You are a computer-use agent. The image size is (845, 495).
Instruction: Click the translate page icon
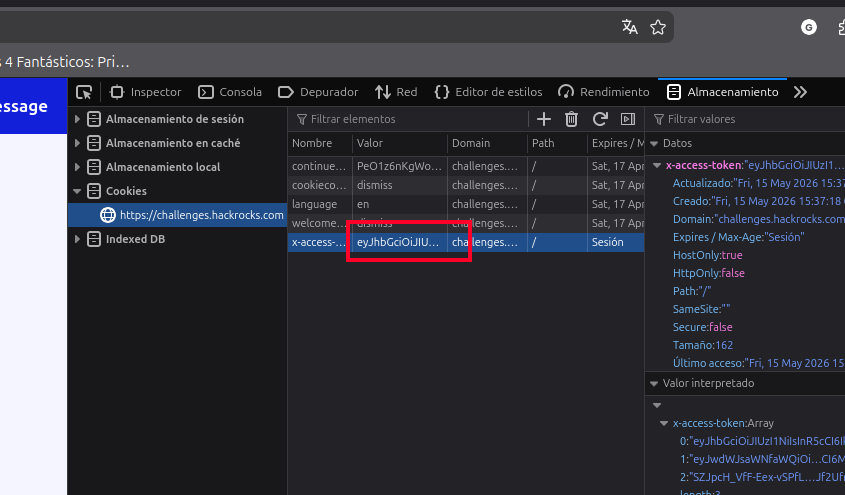(x=629, y=27)
